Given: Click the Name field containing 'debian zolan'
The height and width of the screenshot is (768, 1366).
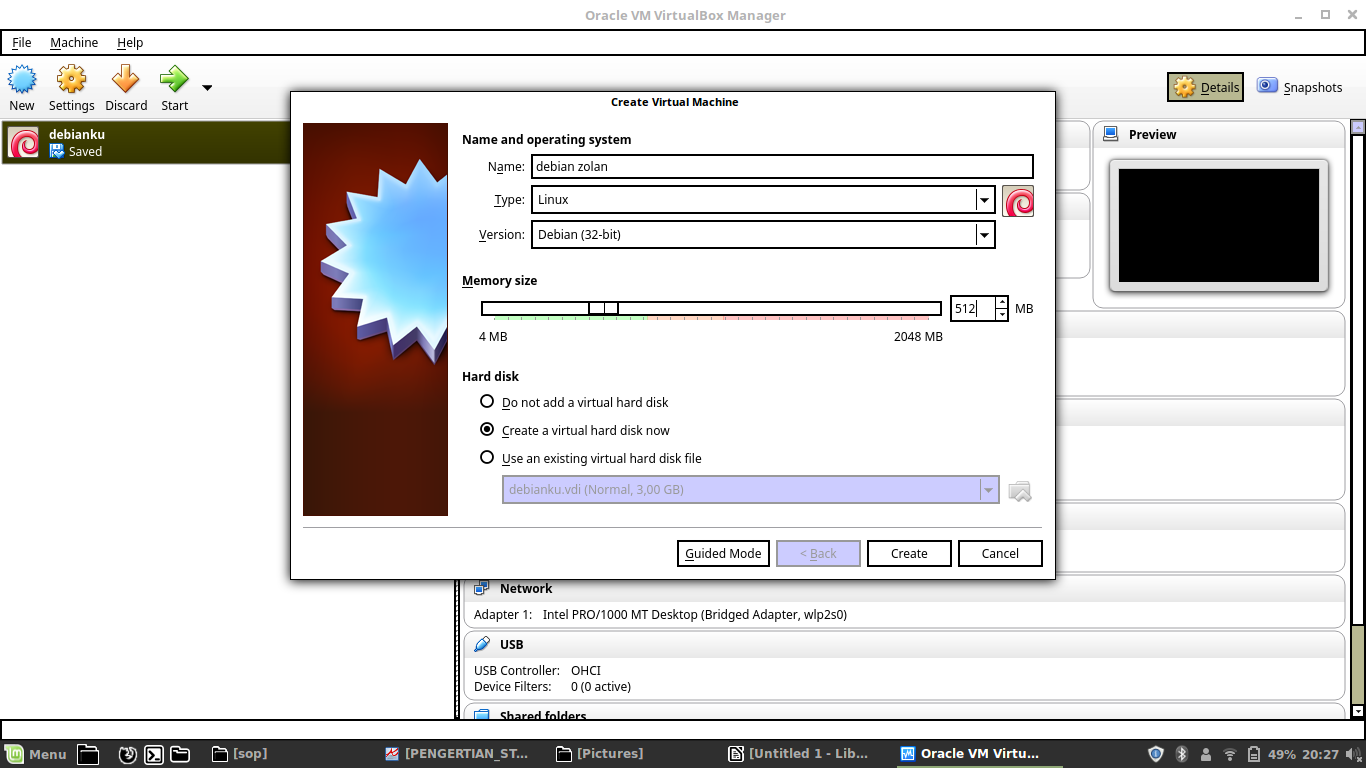Looking at the screenshot, I should [782, 166].
